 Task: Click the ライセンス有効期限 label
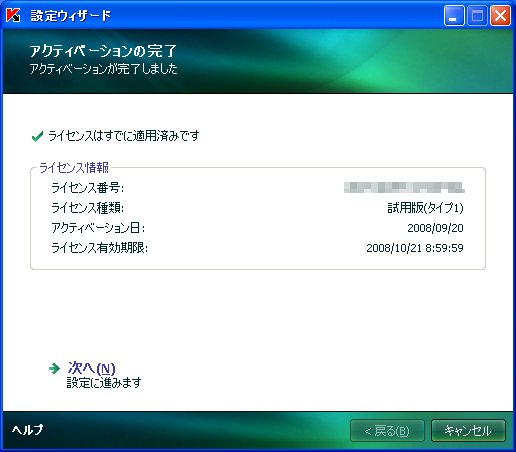pos(99,248)
